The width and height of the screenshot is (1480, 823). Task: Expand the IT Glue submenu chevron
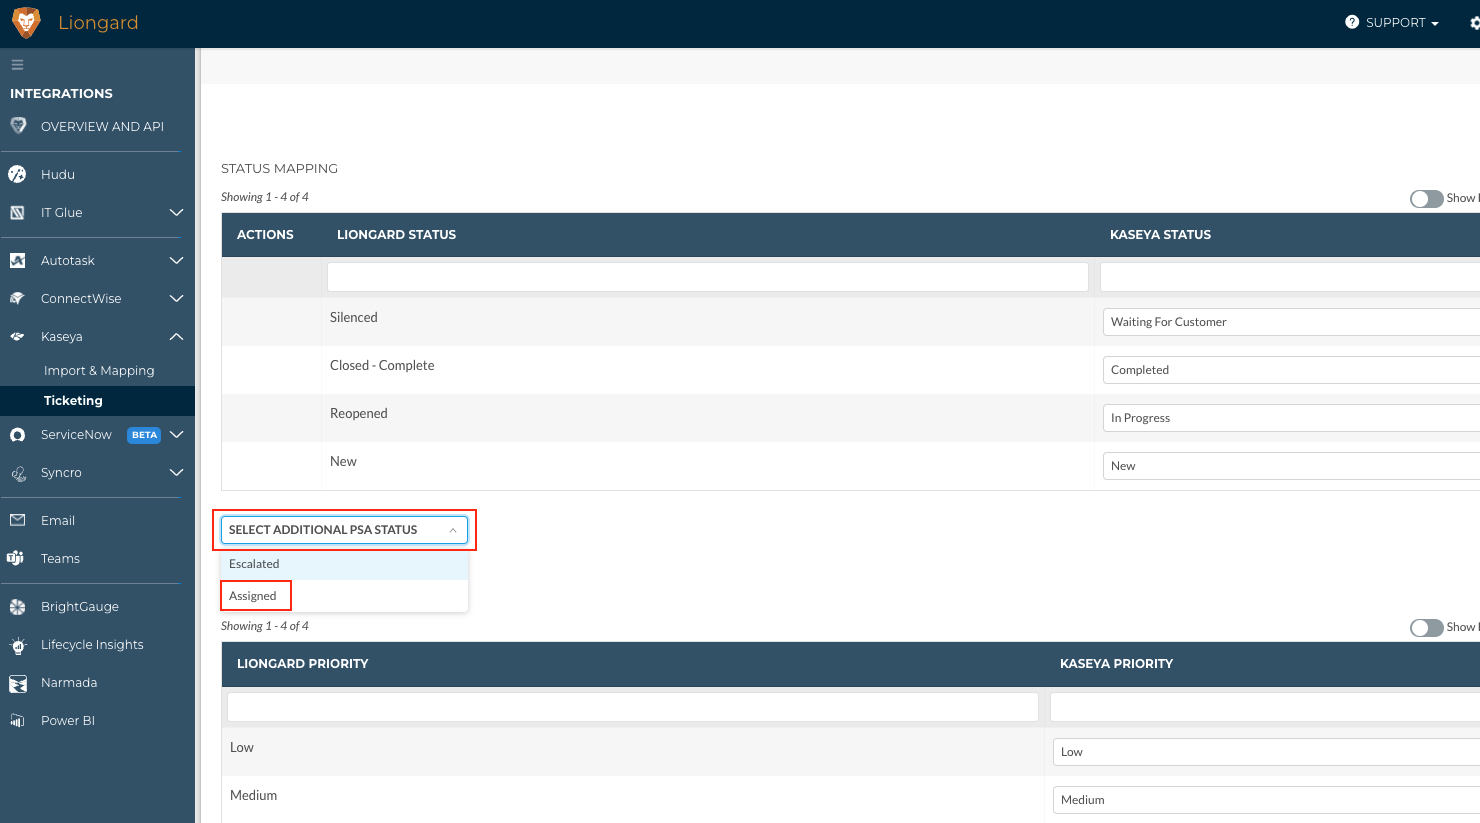[176, 212]
